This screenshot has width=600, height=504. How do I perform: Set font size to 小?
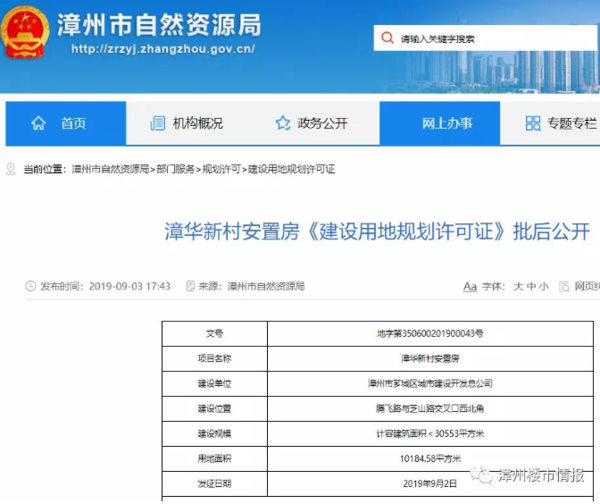(544, 286)
